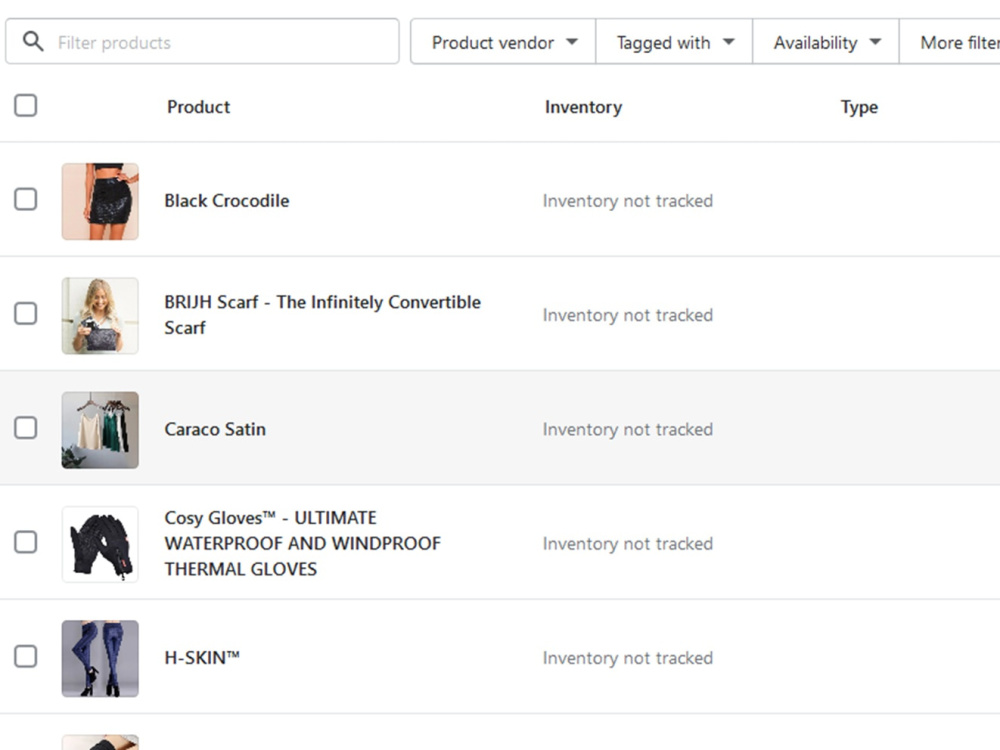Open the More filters button

950,42
